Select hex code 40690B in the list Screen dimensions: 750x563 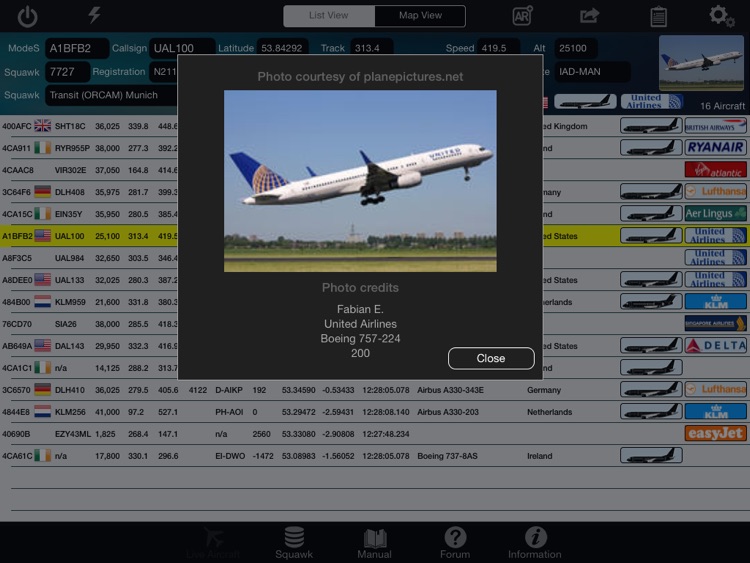click(x=16, y=434)
